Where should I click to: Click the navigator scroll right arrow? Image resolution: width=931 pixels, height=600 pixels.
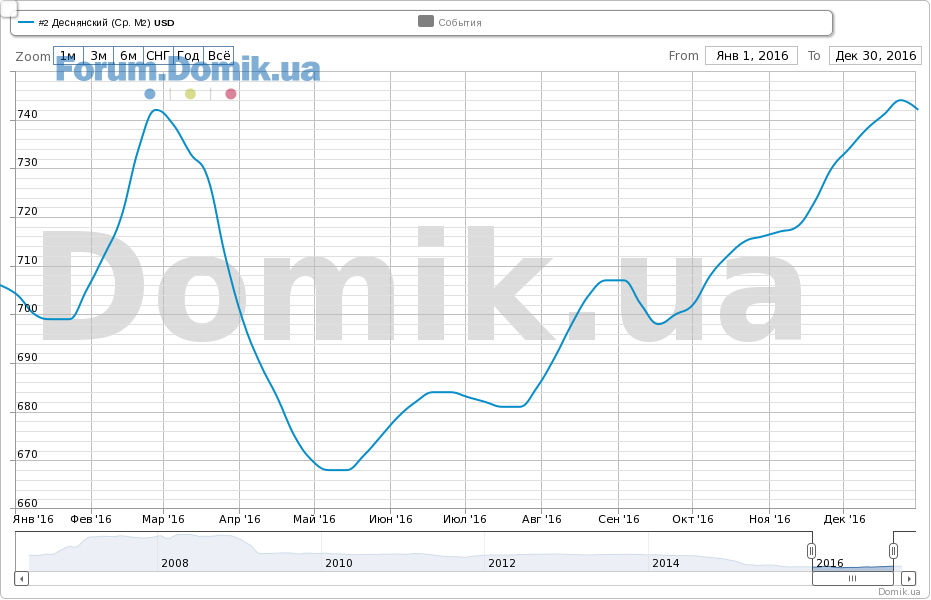(x=909, y=578)
